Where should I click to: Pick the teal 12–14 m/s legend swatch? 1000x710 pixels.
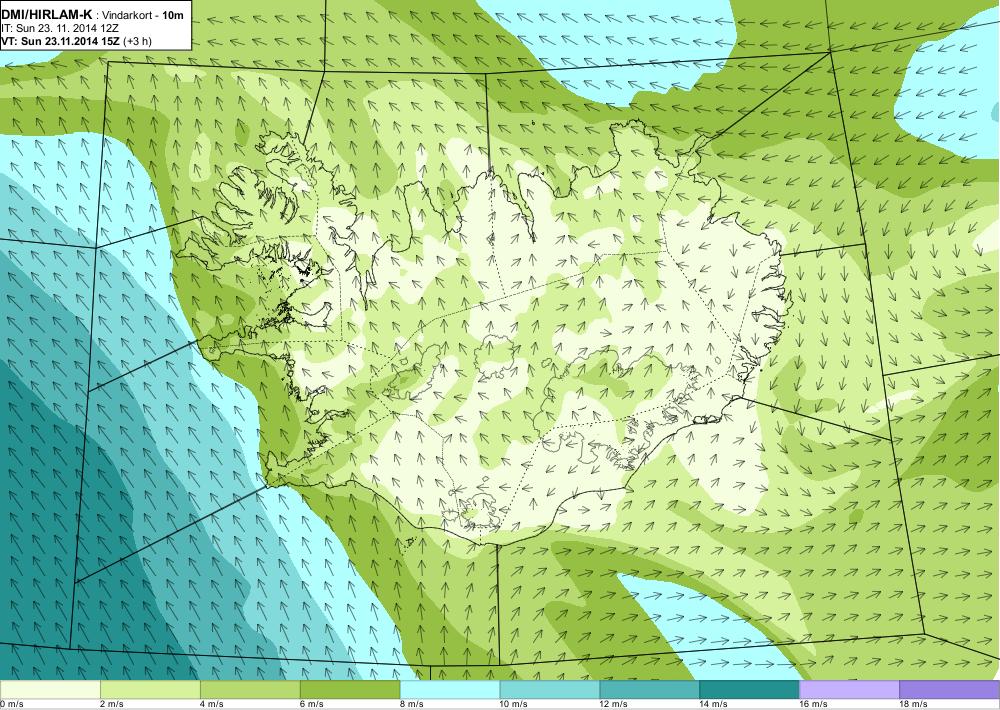pos(650,690)
